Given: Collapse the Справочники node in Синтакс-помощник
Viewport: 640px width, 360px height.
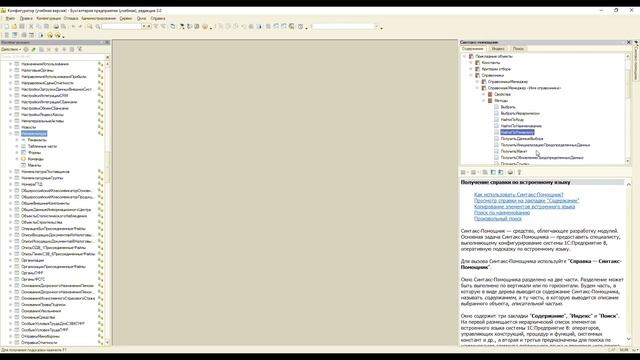Looking at the screenshot, I should pyautogui.click(x=471, y=76).
